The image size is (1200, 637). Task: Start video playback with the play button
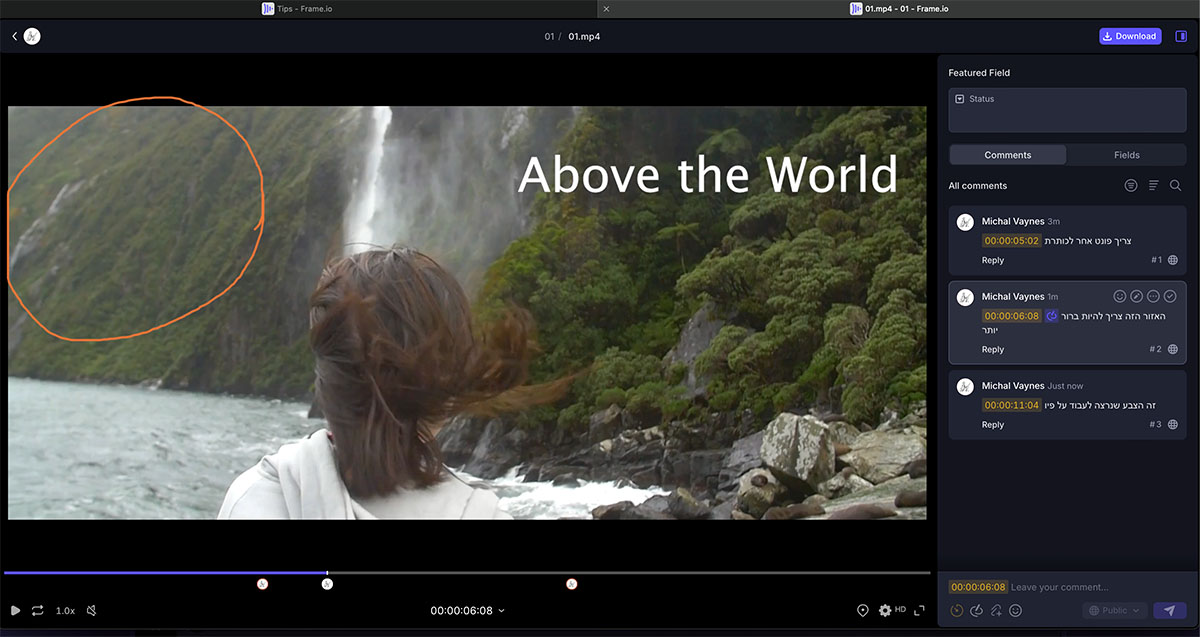coord(15,610)
